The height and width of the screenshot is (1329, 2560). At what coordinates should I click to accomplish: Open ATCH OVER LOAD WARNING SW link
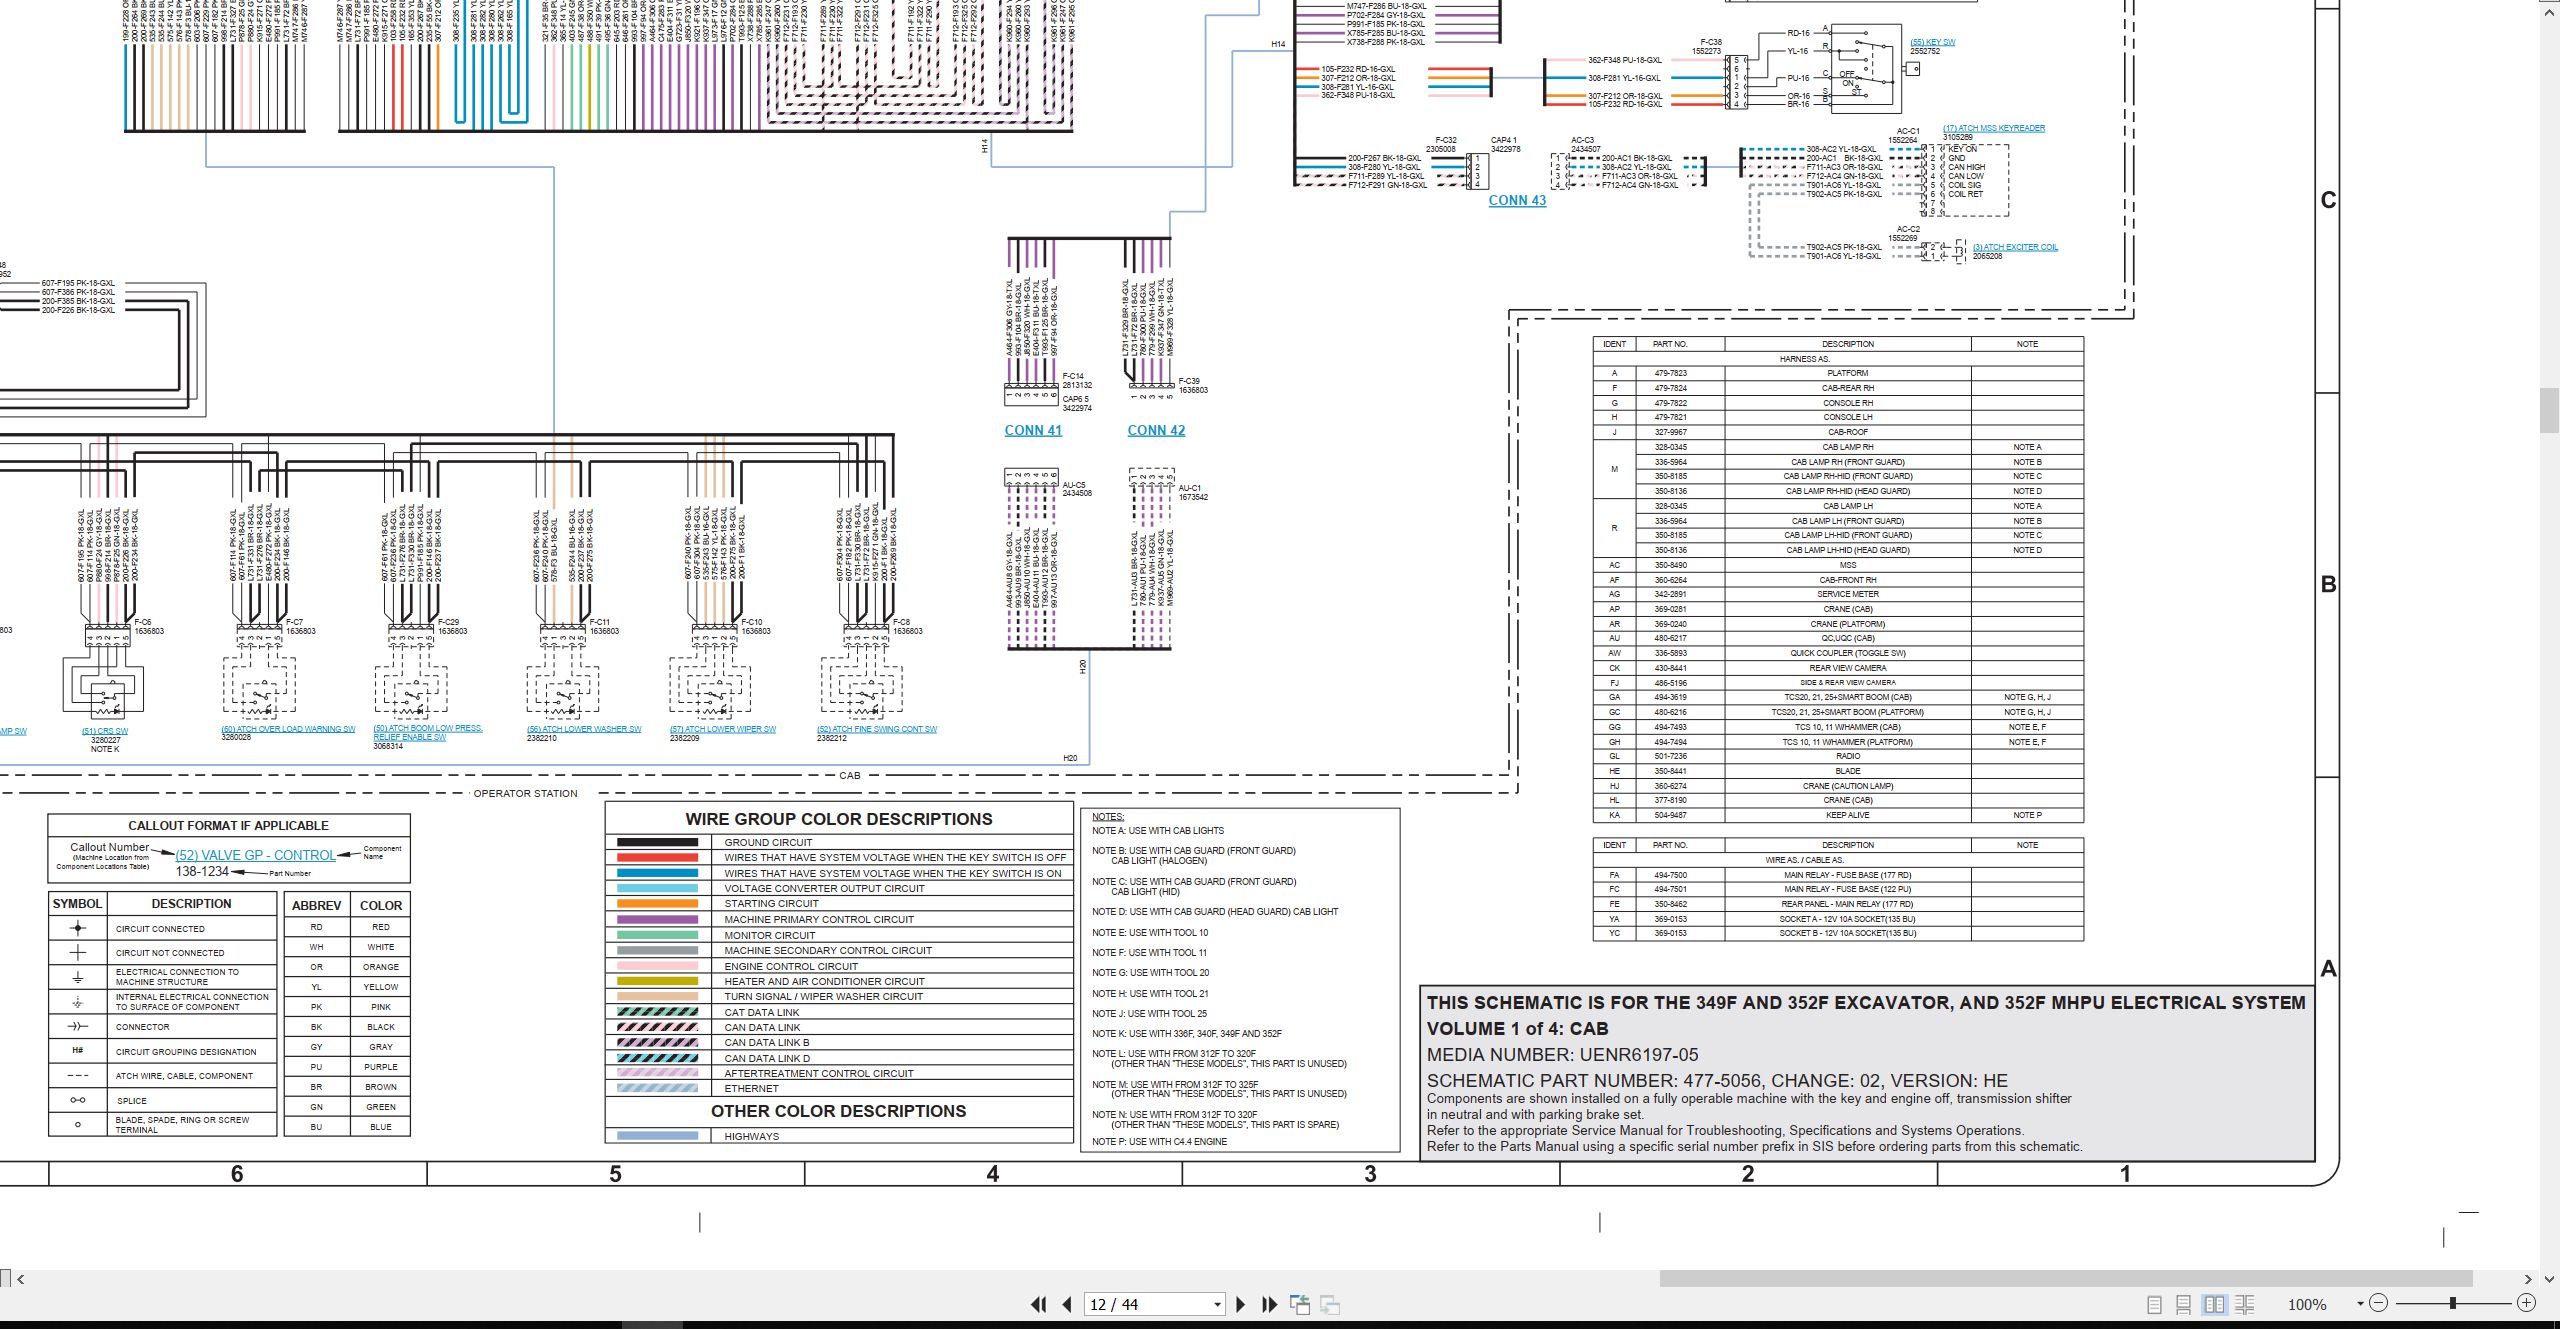pyautogui.click(x=288, y=729)
